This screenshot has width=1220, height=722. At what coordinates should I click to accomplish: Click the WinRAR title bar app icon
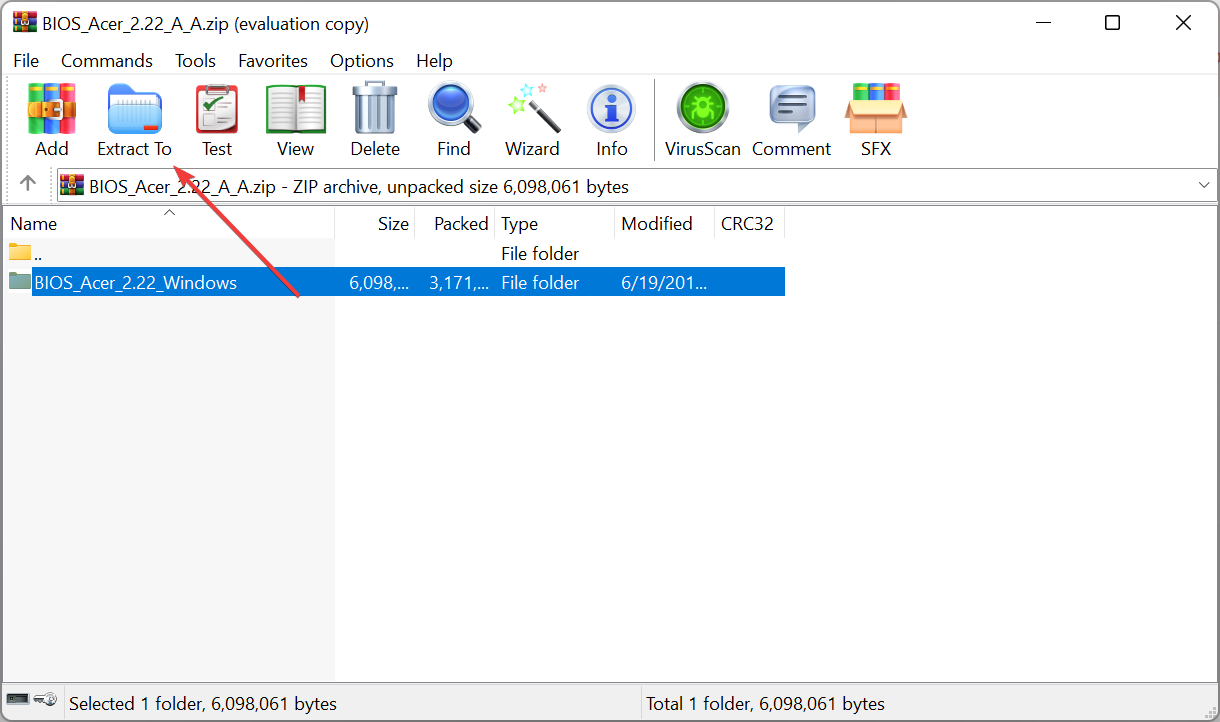[x=24, y=23]
